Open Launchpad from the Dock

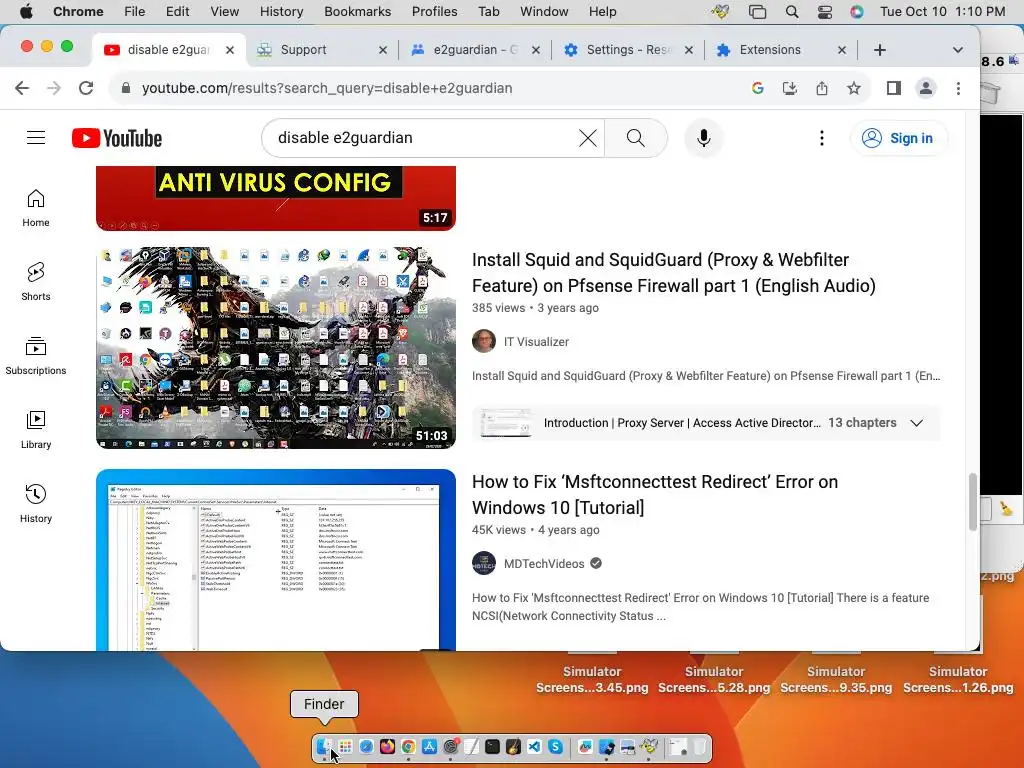tap(345, 746)
